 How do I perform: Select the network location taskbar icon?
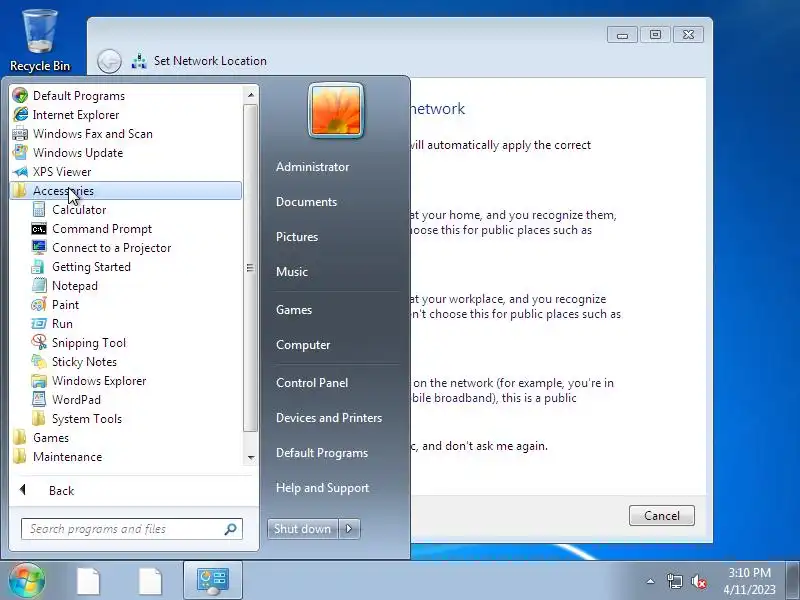[x=213, y=581]
